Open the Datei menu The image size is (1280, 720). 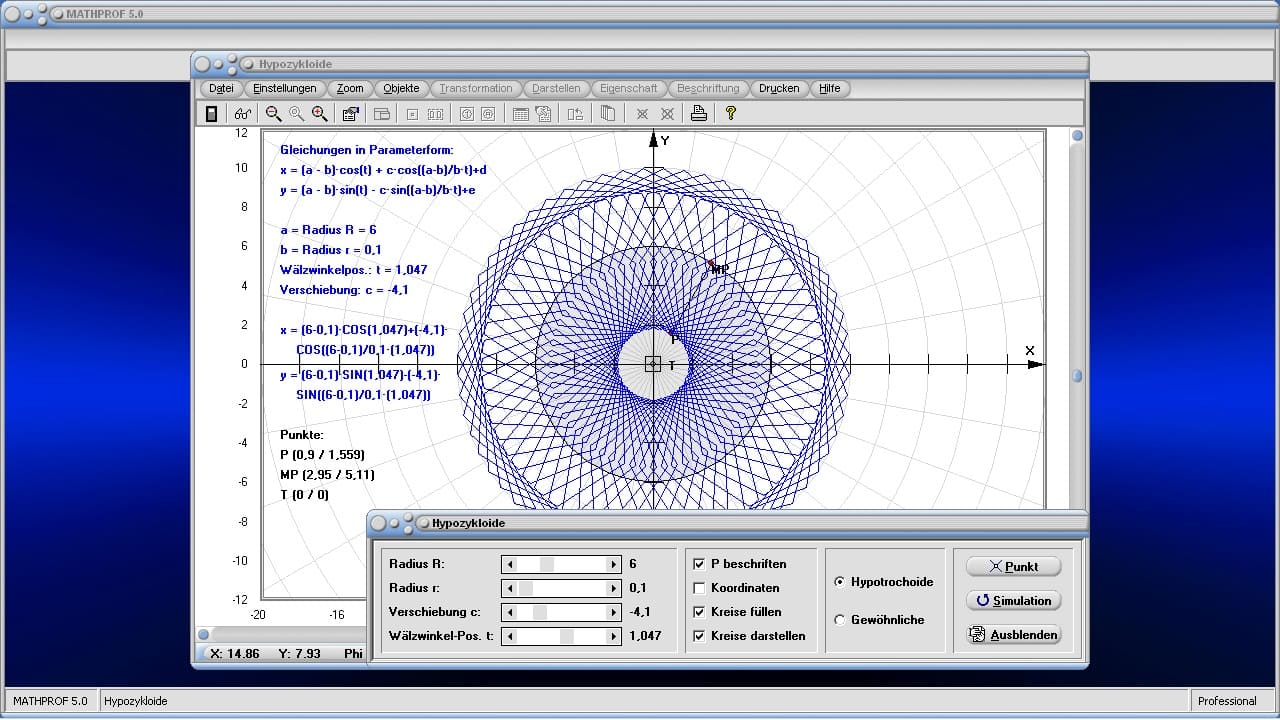(x=221, y=88)
